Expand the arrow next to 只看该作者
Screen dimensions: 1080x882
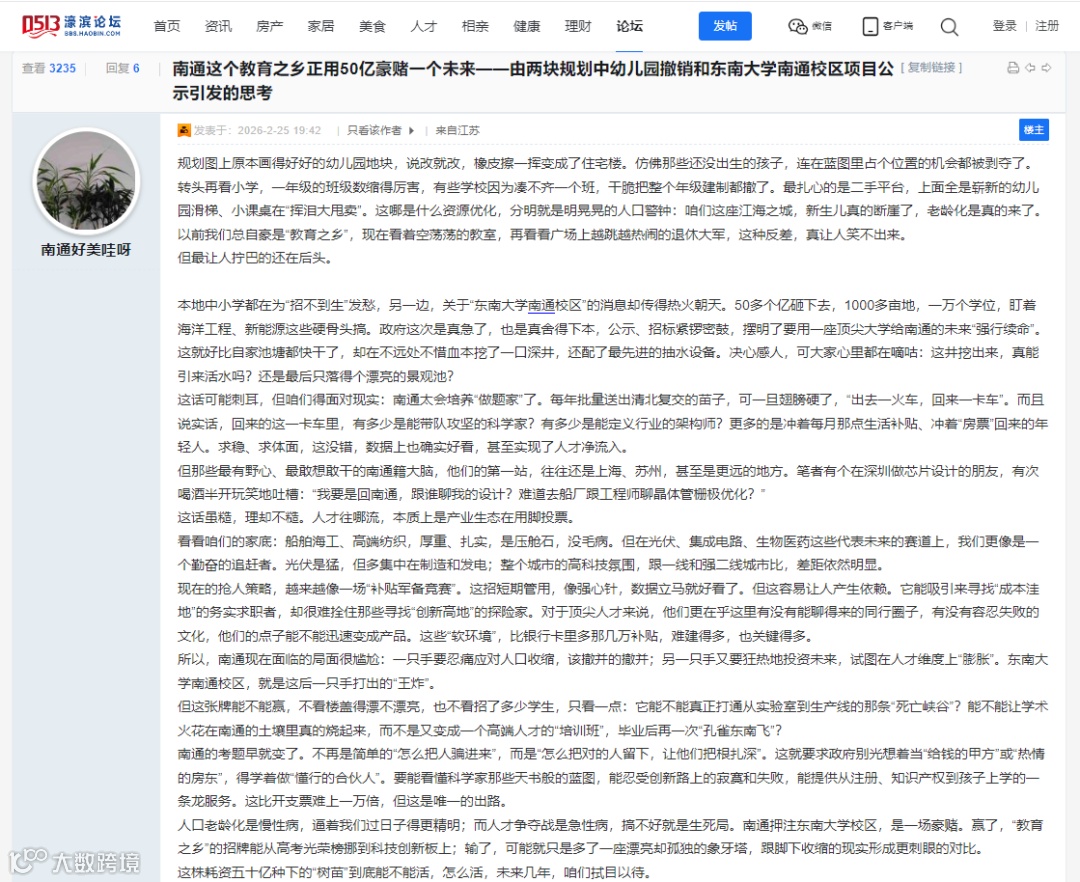(x=412, y=130)
